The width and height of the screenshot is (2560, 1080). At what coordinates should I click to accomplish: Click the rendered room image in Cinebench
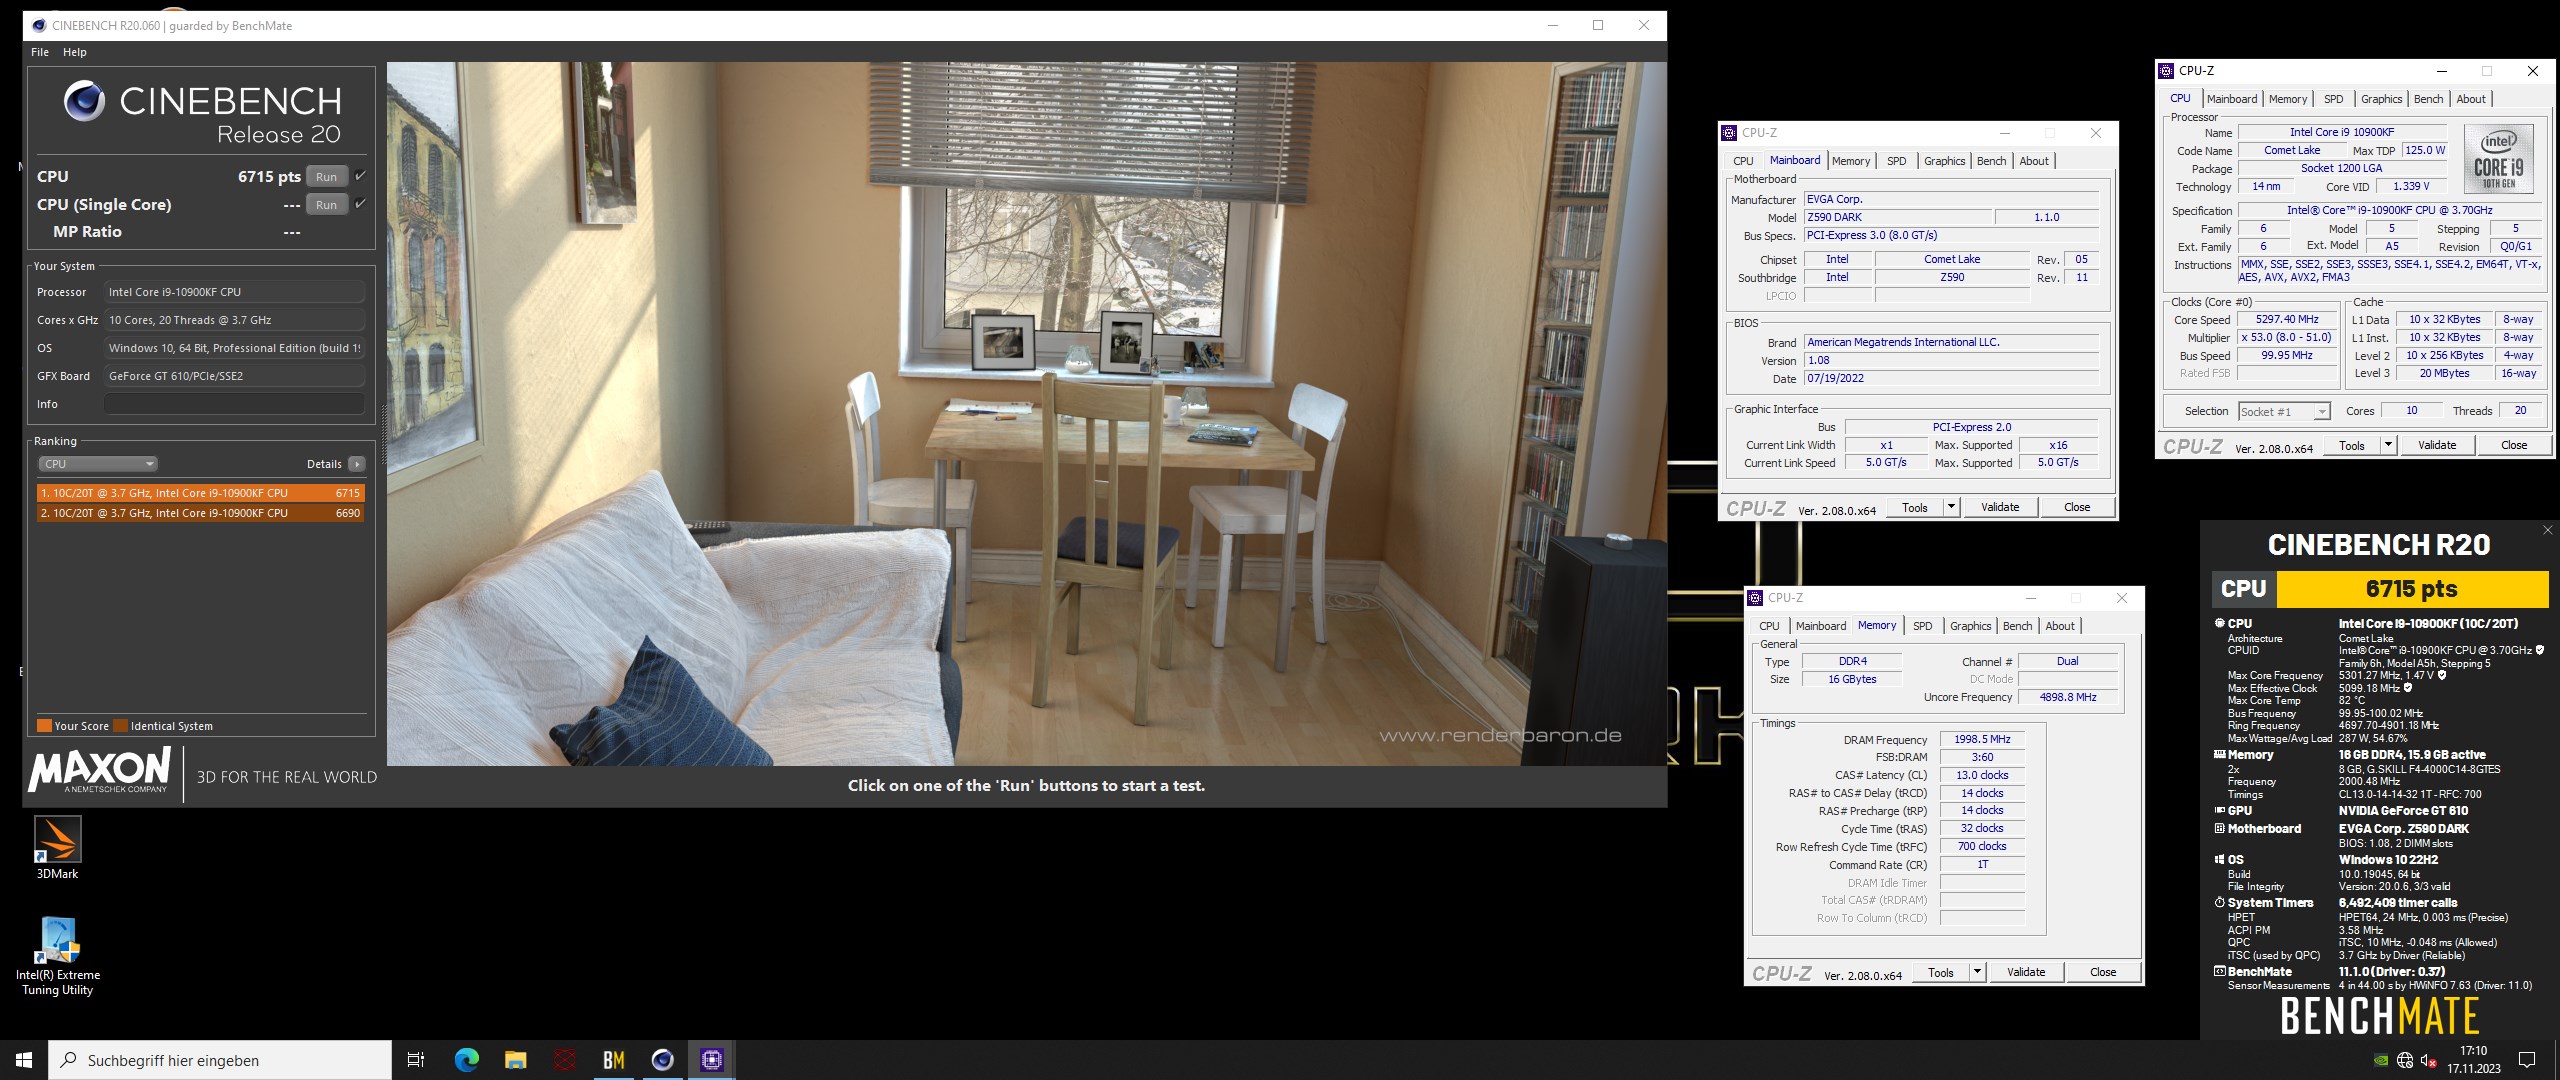[x=1026, y=414]
